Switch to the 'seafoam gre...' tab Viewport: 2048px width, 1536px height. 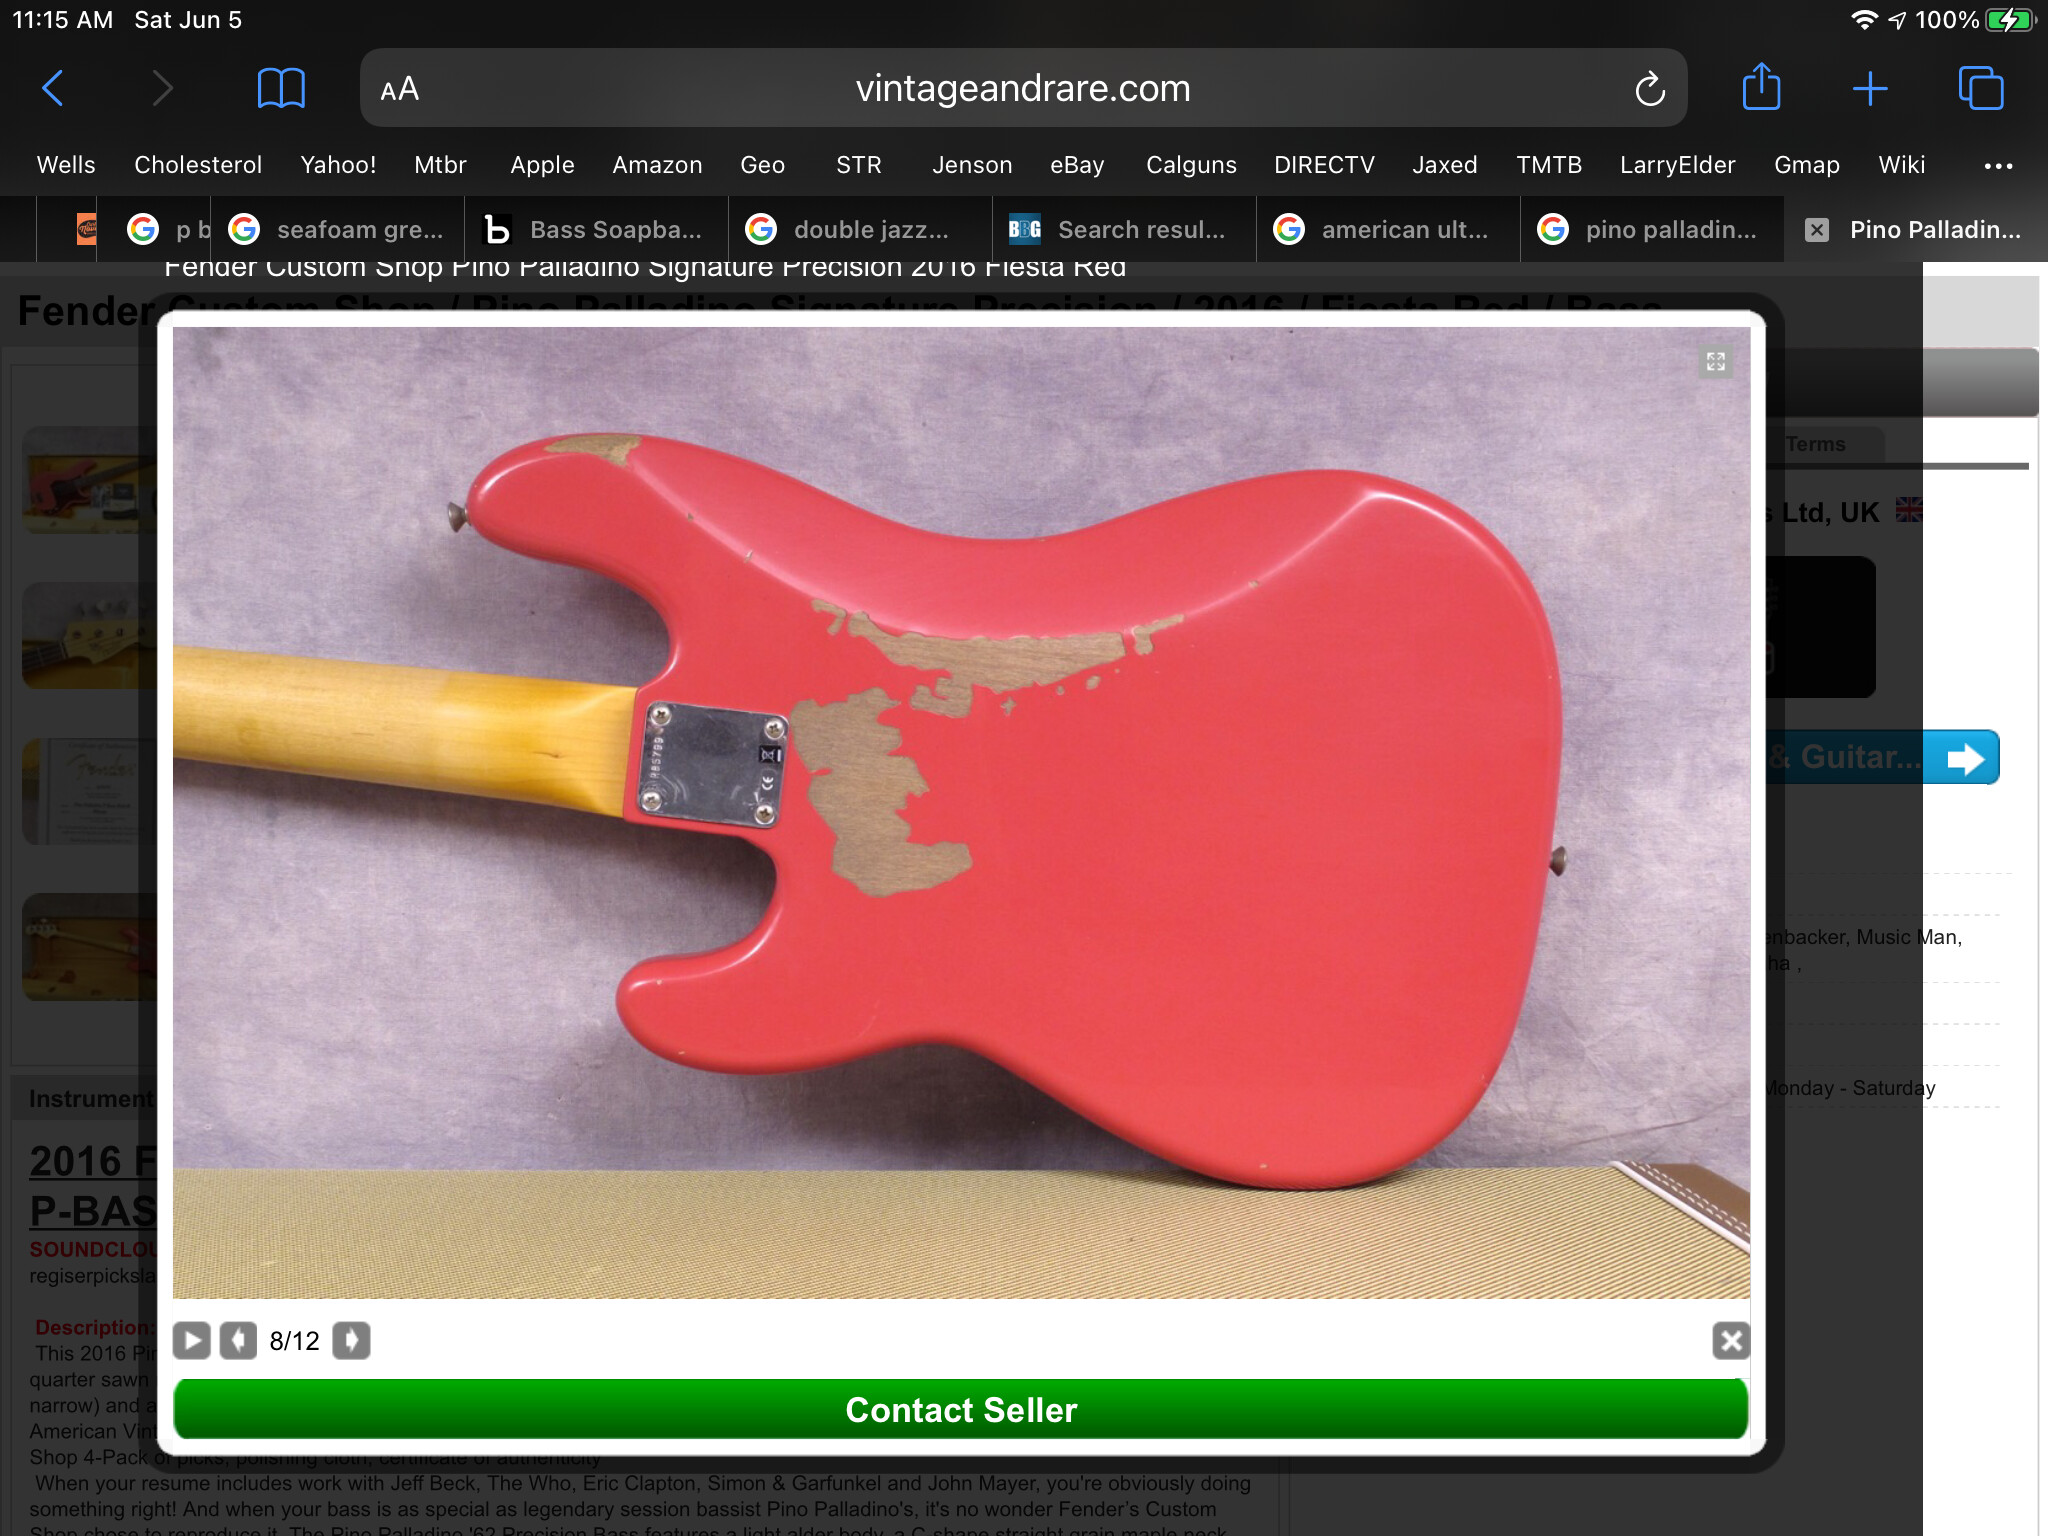(337, 230)
